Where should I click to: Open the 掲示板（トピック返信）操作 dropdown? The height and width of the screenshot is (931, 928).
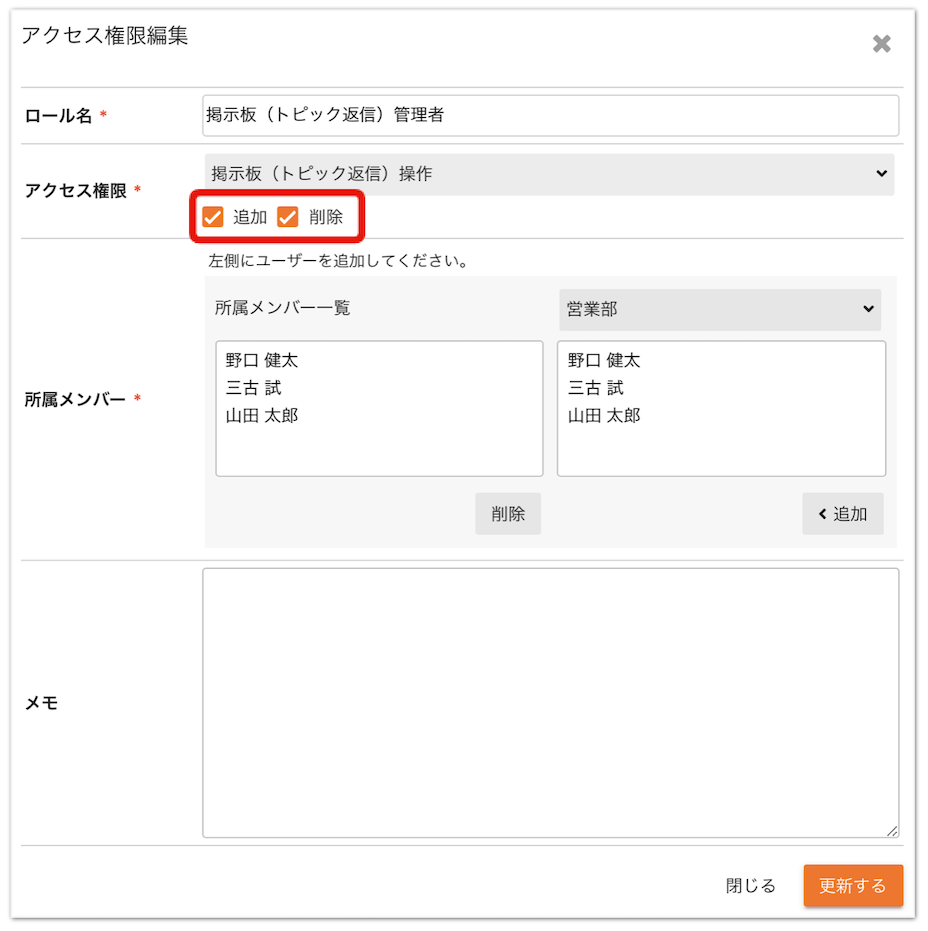tap(549, 174)
